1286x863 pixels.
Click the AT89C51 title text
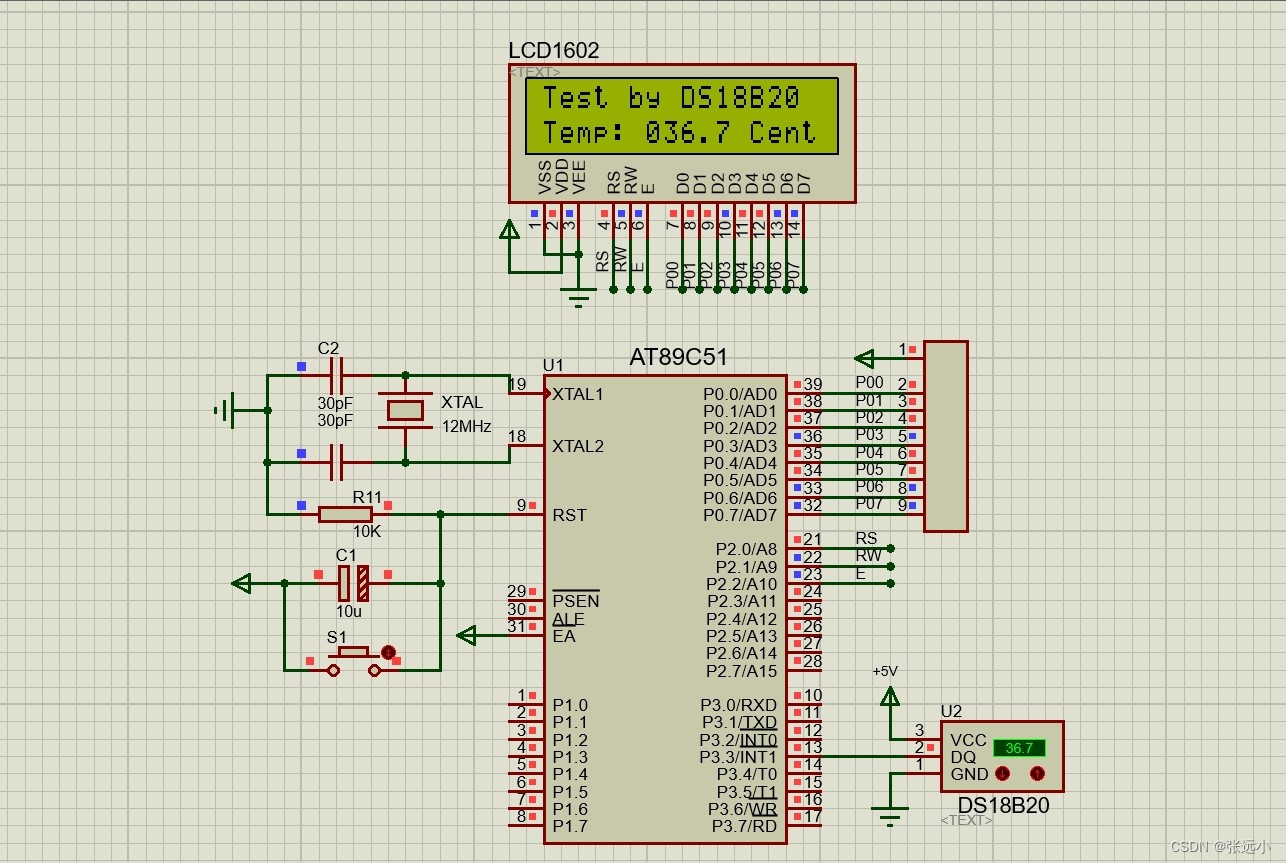(x=678, y=357)
